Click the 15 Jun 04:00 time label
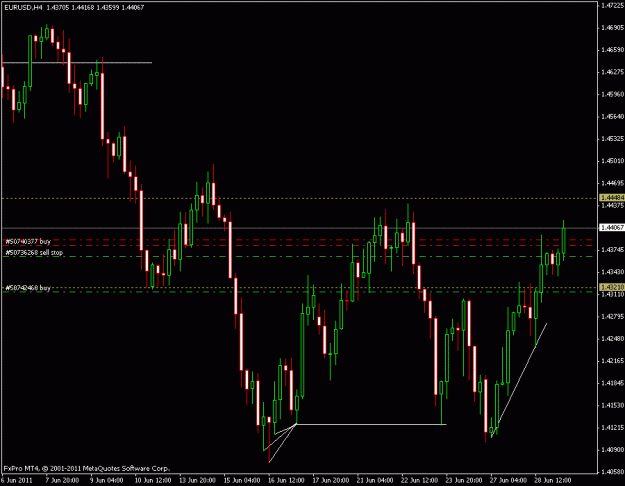625x486 pixels. (x=242, y=480)
